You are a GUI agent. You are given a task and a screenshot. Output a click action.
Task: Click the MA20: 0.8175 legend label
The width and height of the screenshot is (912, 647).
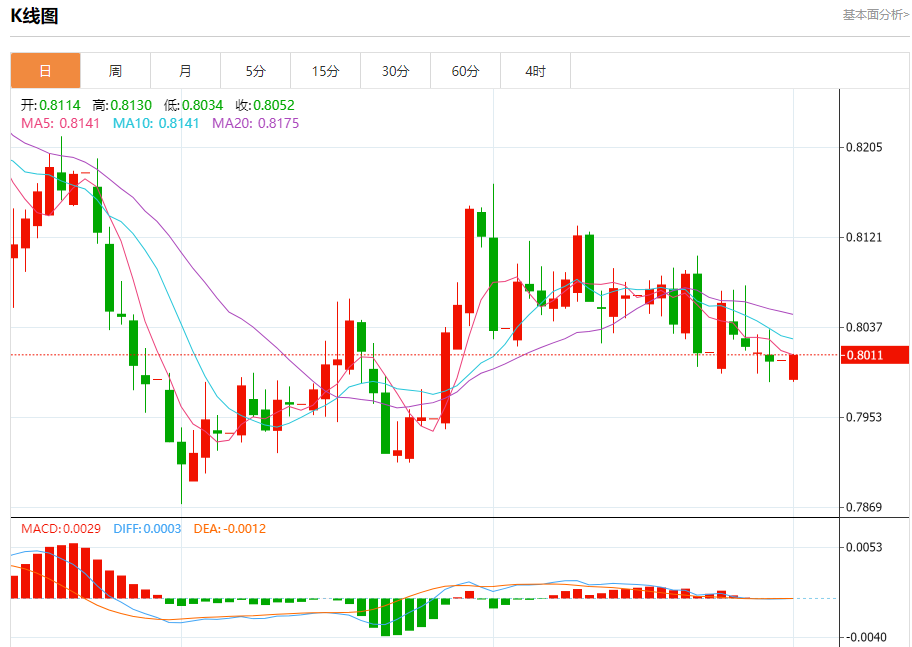coord(255,123)
